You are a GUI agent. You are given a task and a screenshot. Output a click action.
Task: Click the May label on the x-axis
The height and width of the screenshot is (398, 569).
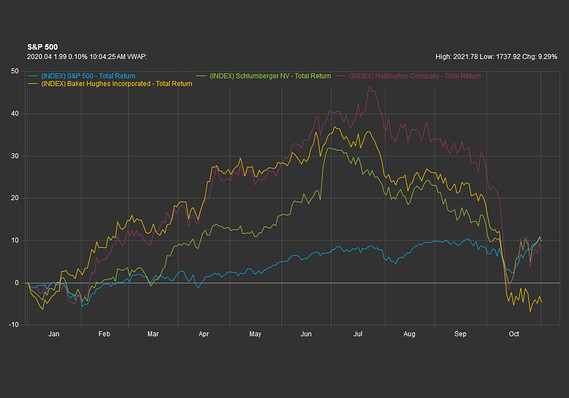click(255, 334)
